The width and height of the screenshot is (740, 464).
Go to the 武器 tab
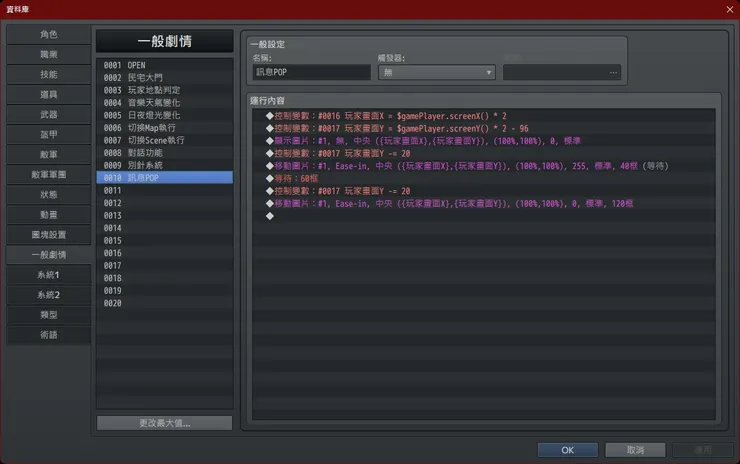pos(49,115)
